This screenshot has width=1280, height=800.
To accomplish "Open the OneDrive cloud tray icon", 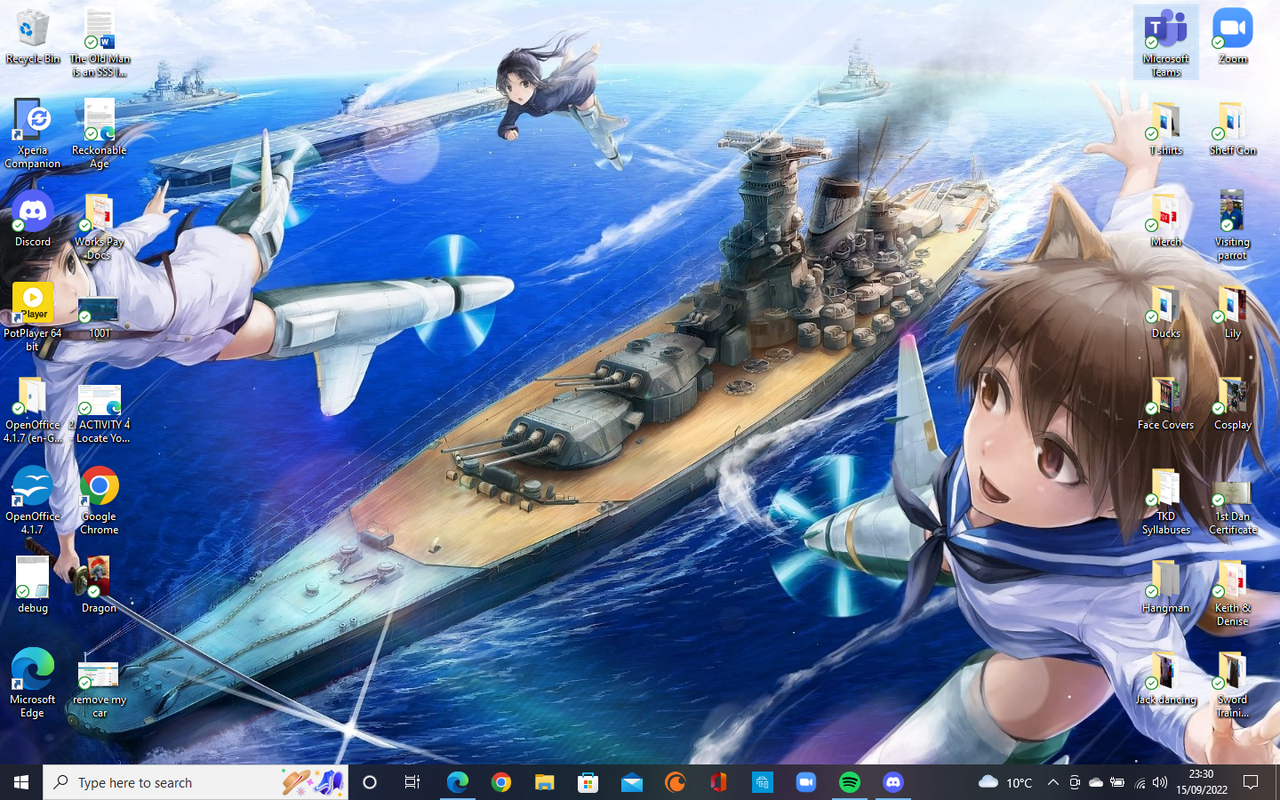I will [x=1096, y=782].
